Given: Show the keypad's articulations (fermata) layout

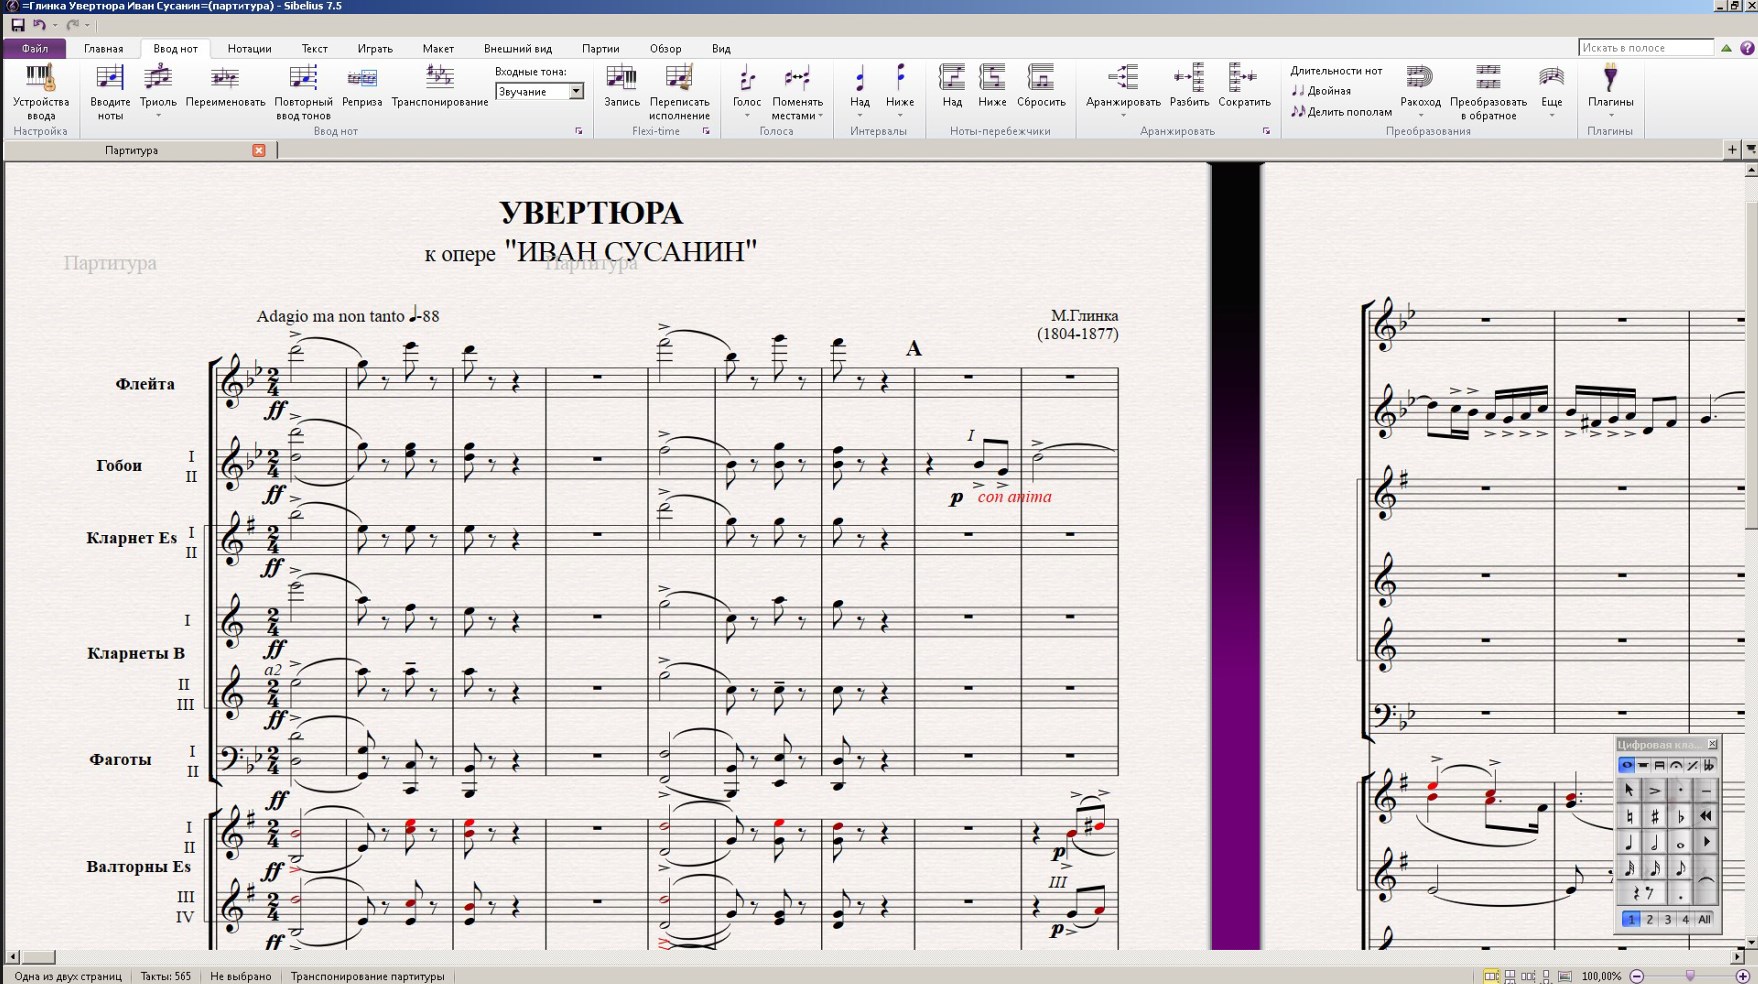Looking at the screenshot, I should (1676, 766).
